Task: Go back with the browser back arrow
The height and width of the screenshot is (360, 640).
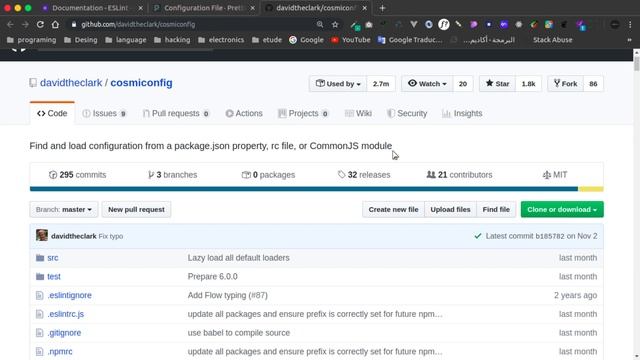Action: 10,24
